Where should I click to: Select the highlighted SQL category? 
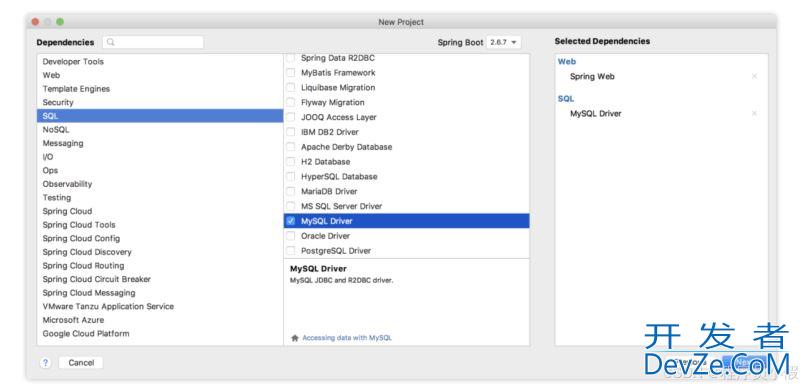(160, 116)
